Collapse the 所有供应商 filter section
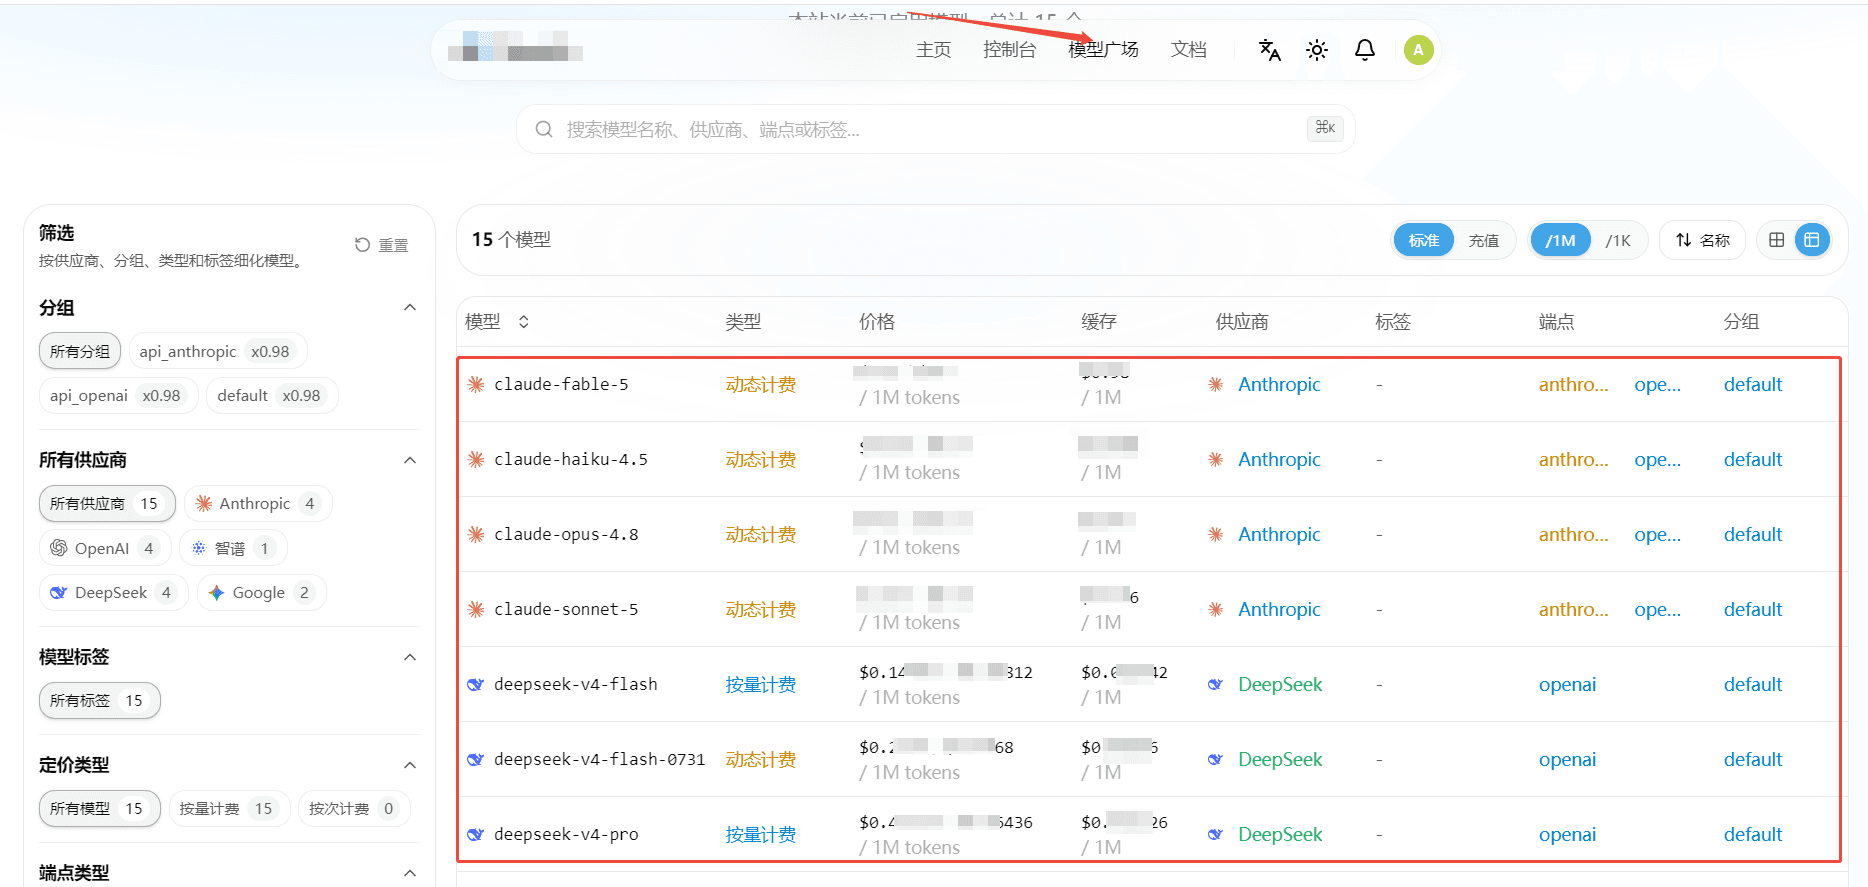Viewport: 1868px width, 887px height. (410, 461)
